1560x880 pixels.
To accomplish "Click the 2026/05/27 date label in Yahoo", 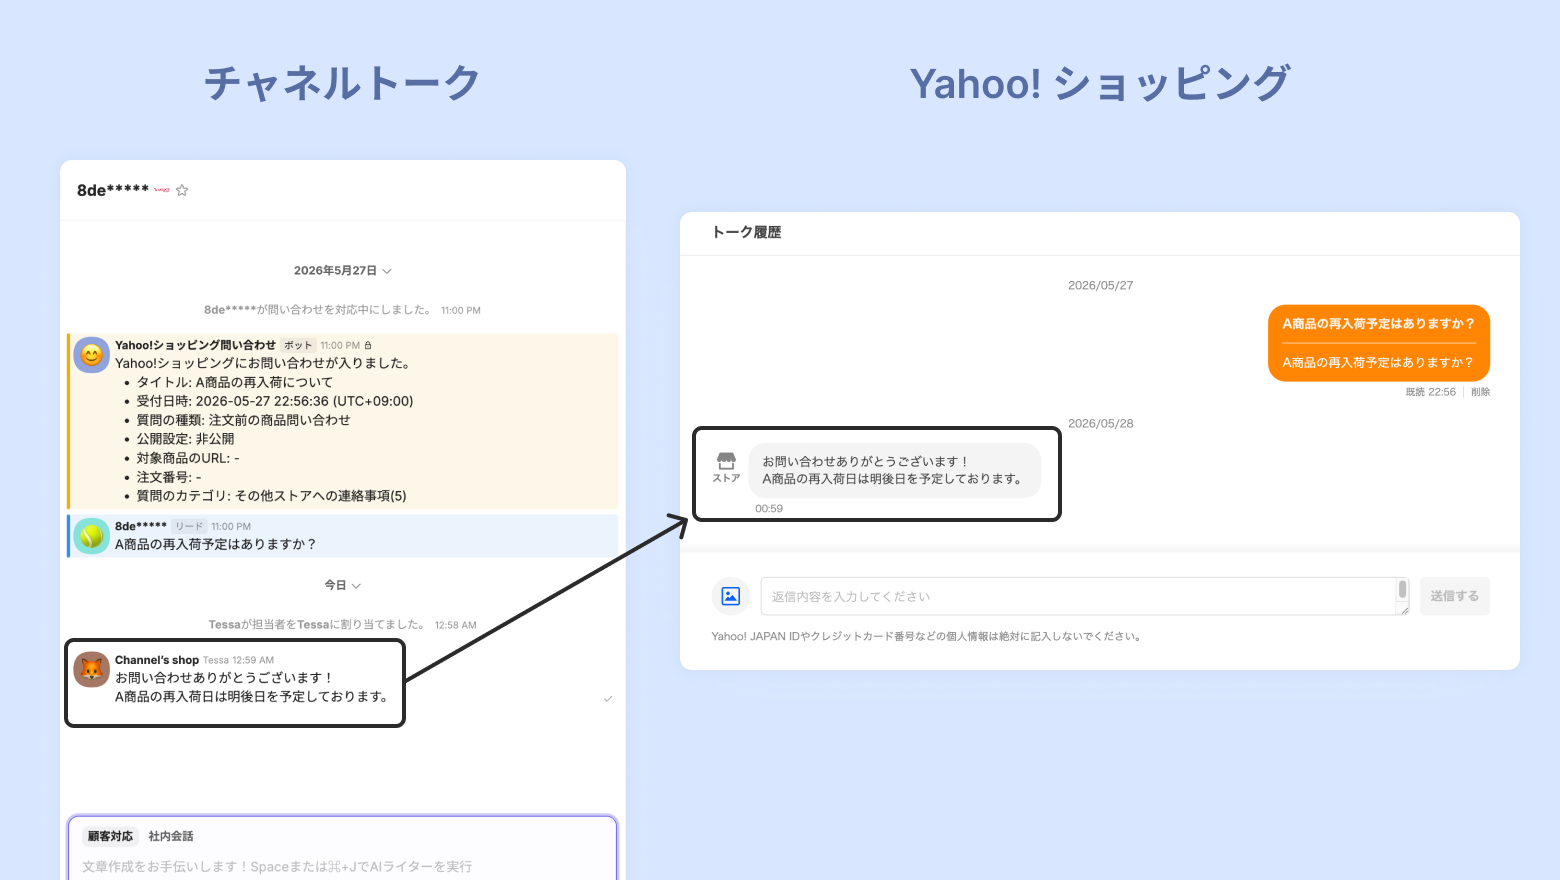I will coord(1100,285).
